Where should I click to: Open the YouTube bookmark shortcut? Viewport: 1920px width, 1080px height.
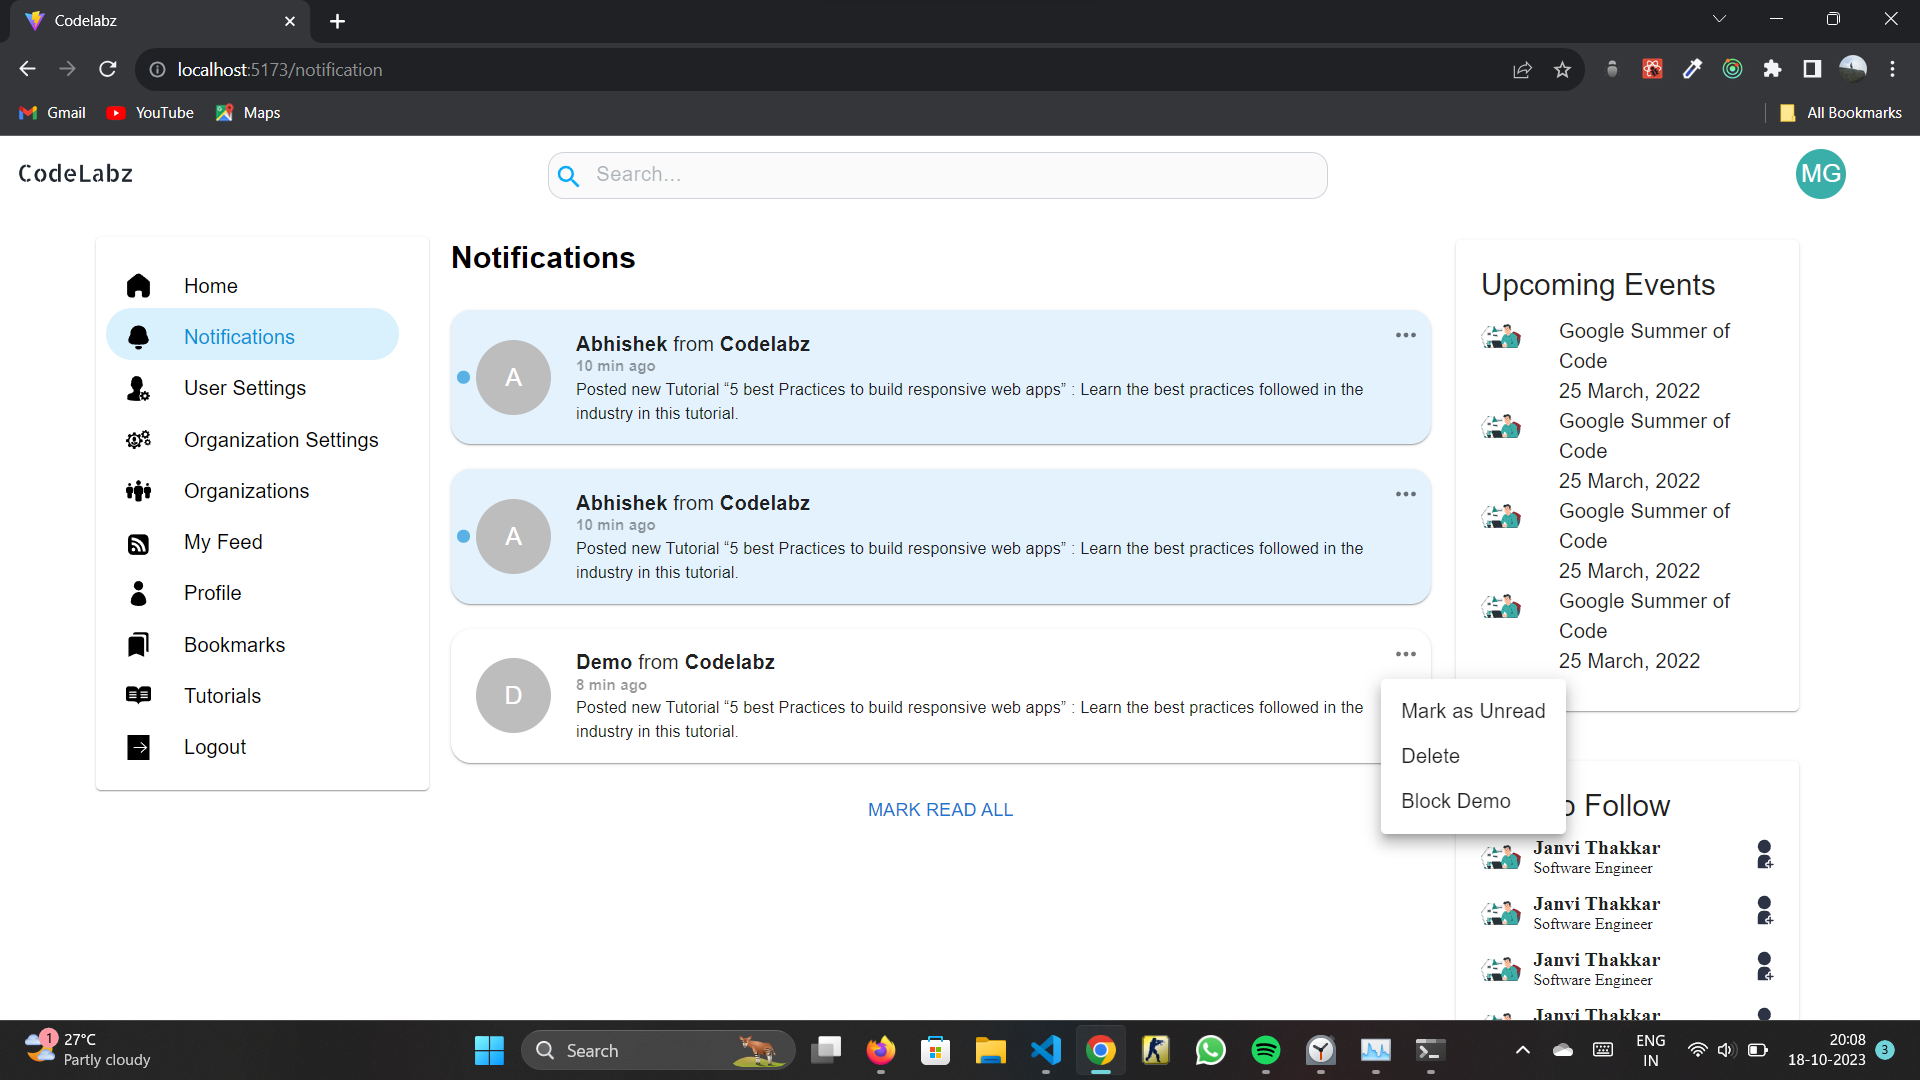tap(149, 112)
